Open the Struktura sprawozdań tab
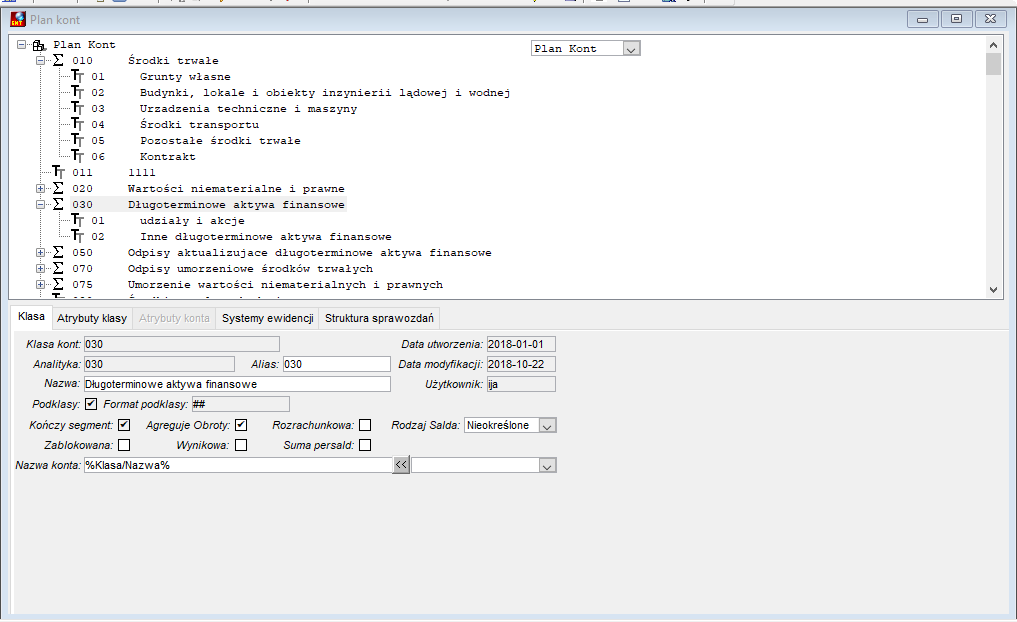Viewport: 1017px width, 622px height. (379, 318)
